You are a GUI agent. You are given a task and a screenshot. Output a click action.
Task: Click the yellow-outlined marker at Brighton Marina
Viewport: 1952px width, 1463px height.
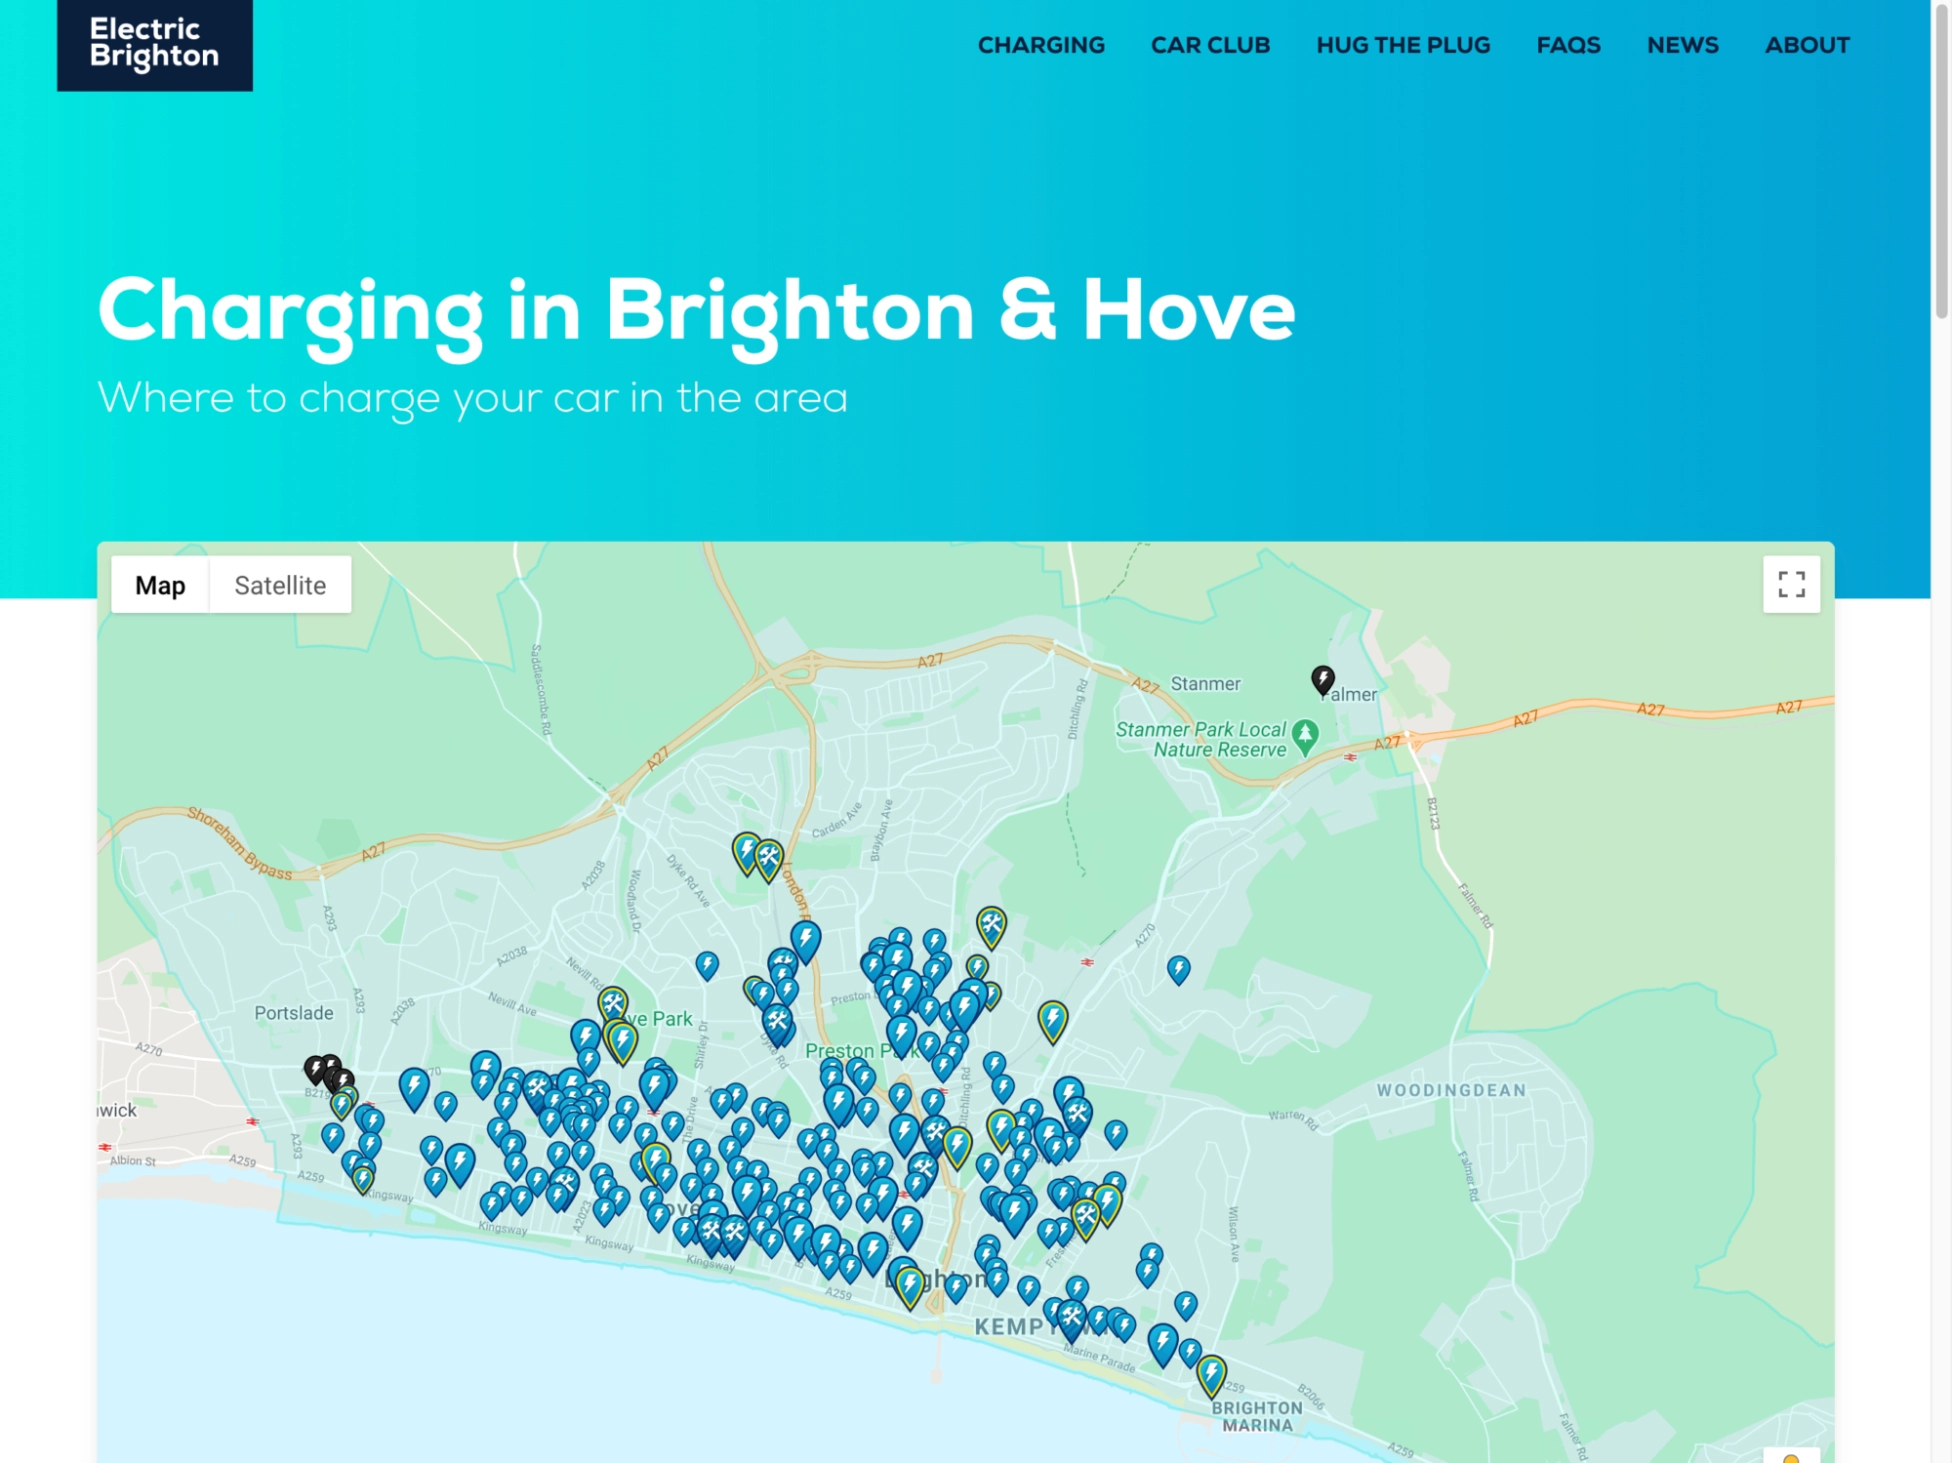[x=1211, y=1375]
